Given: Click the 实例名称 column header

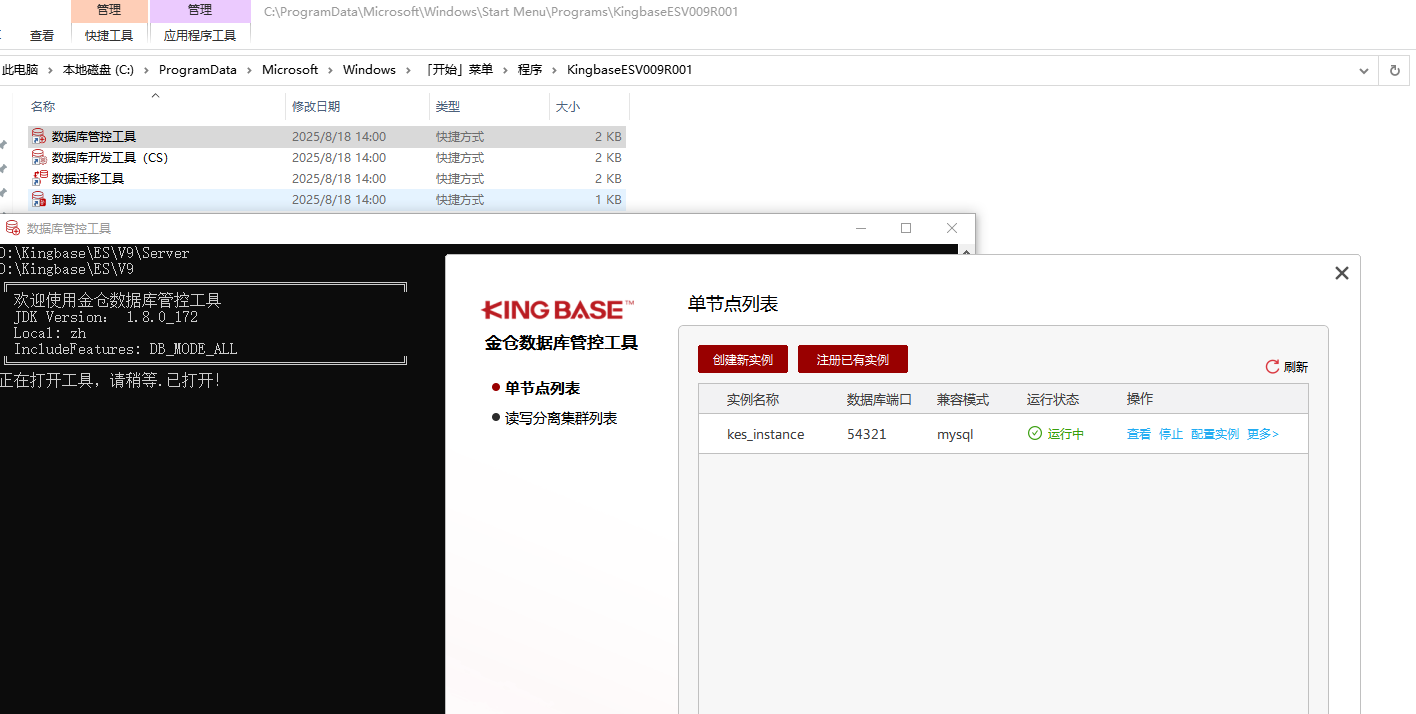Looking at the screenshot, I should (753, 399).
